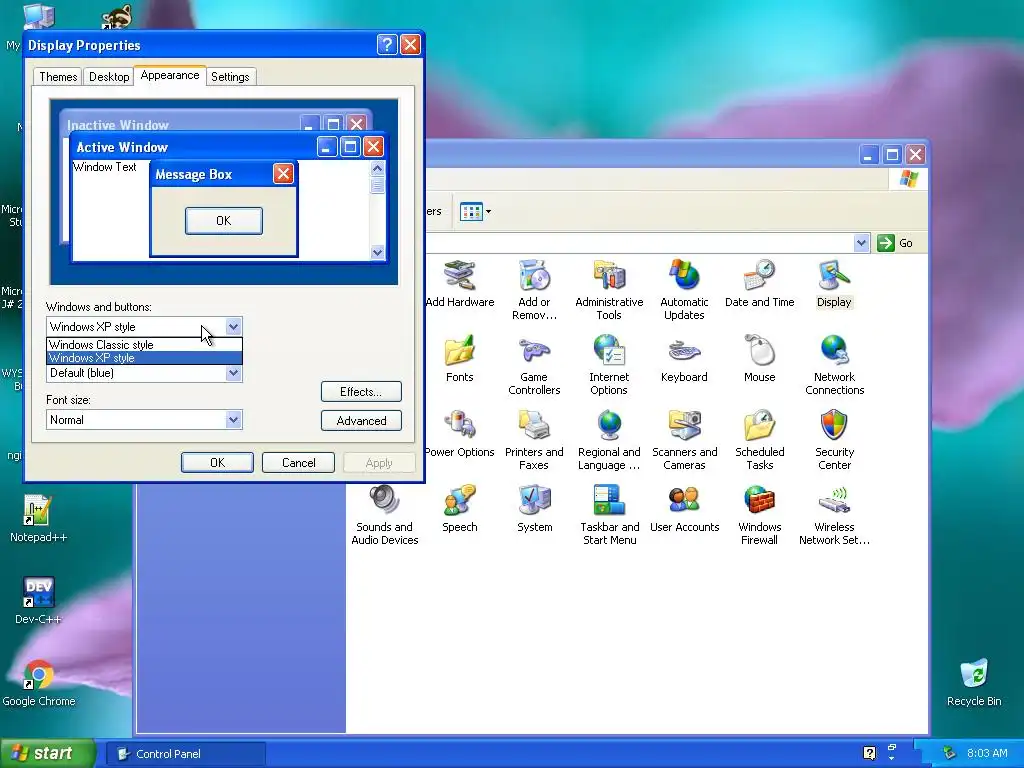Open the User Accounts icon
Screen dimensions: 1024x768
[x=684, y=509]
